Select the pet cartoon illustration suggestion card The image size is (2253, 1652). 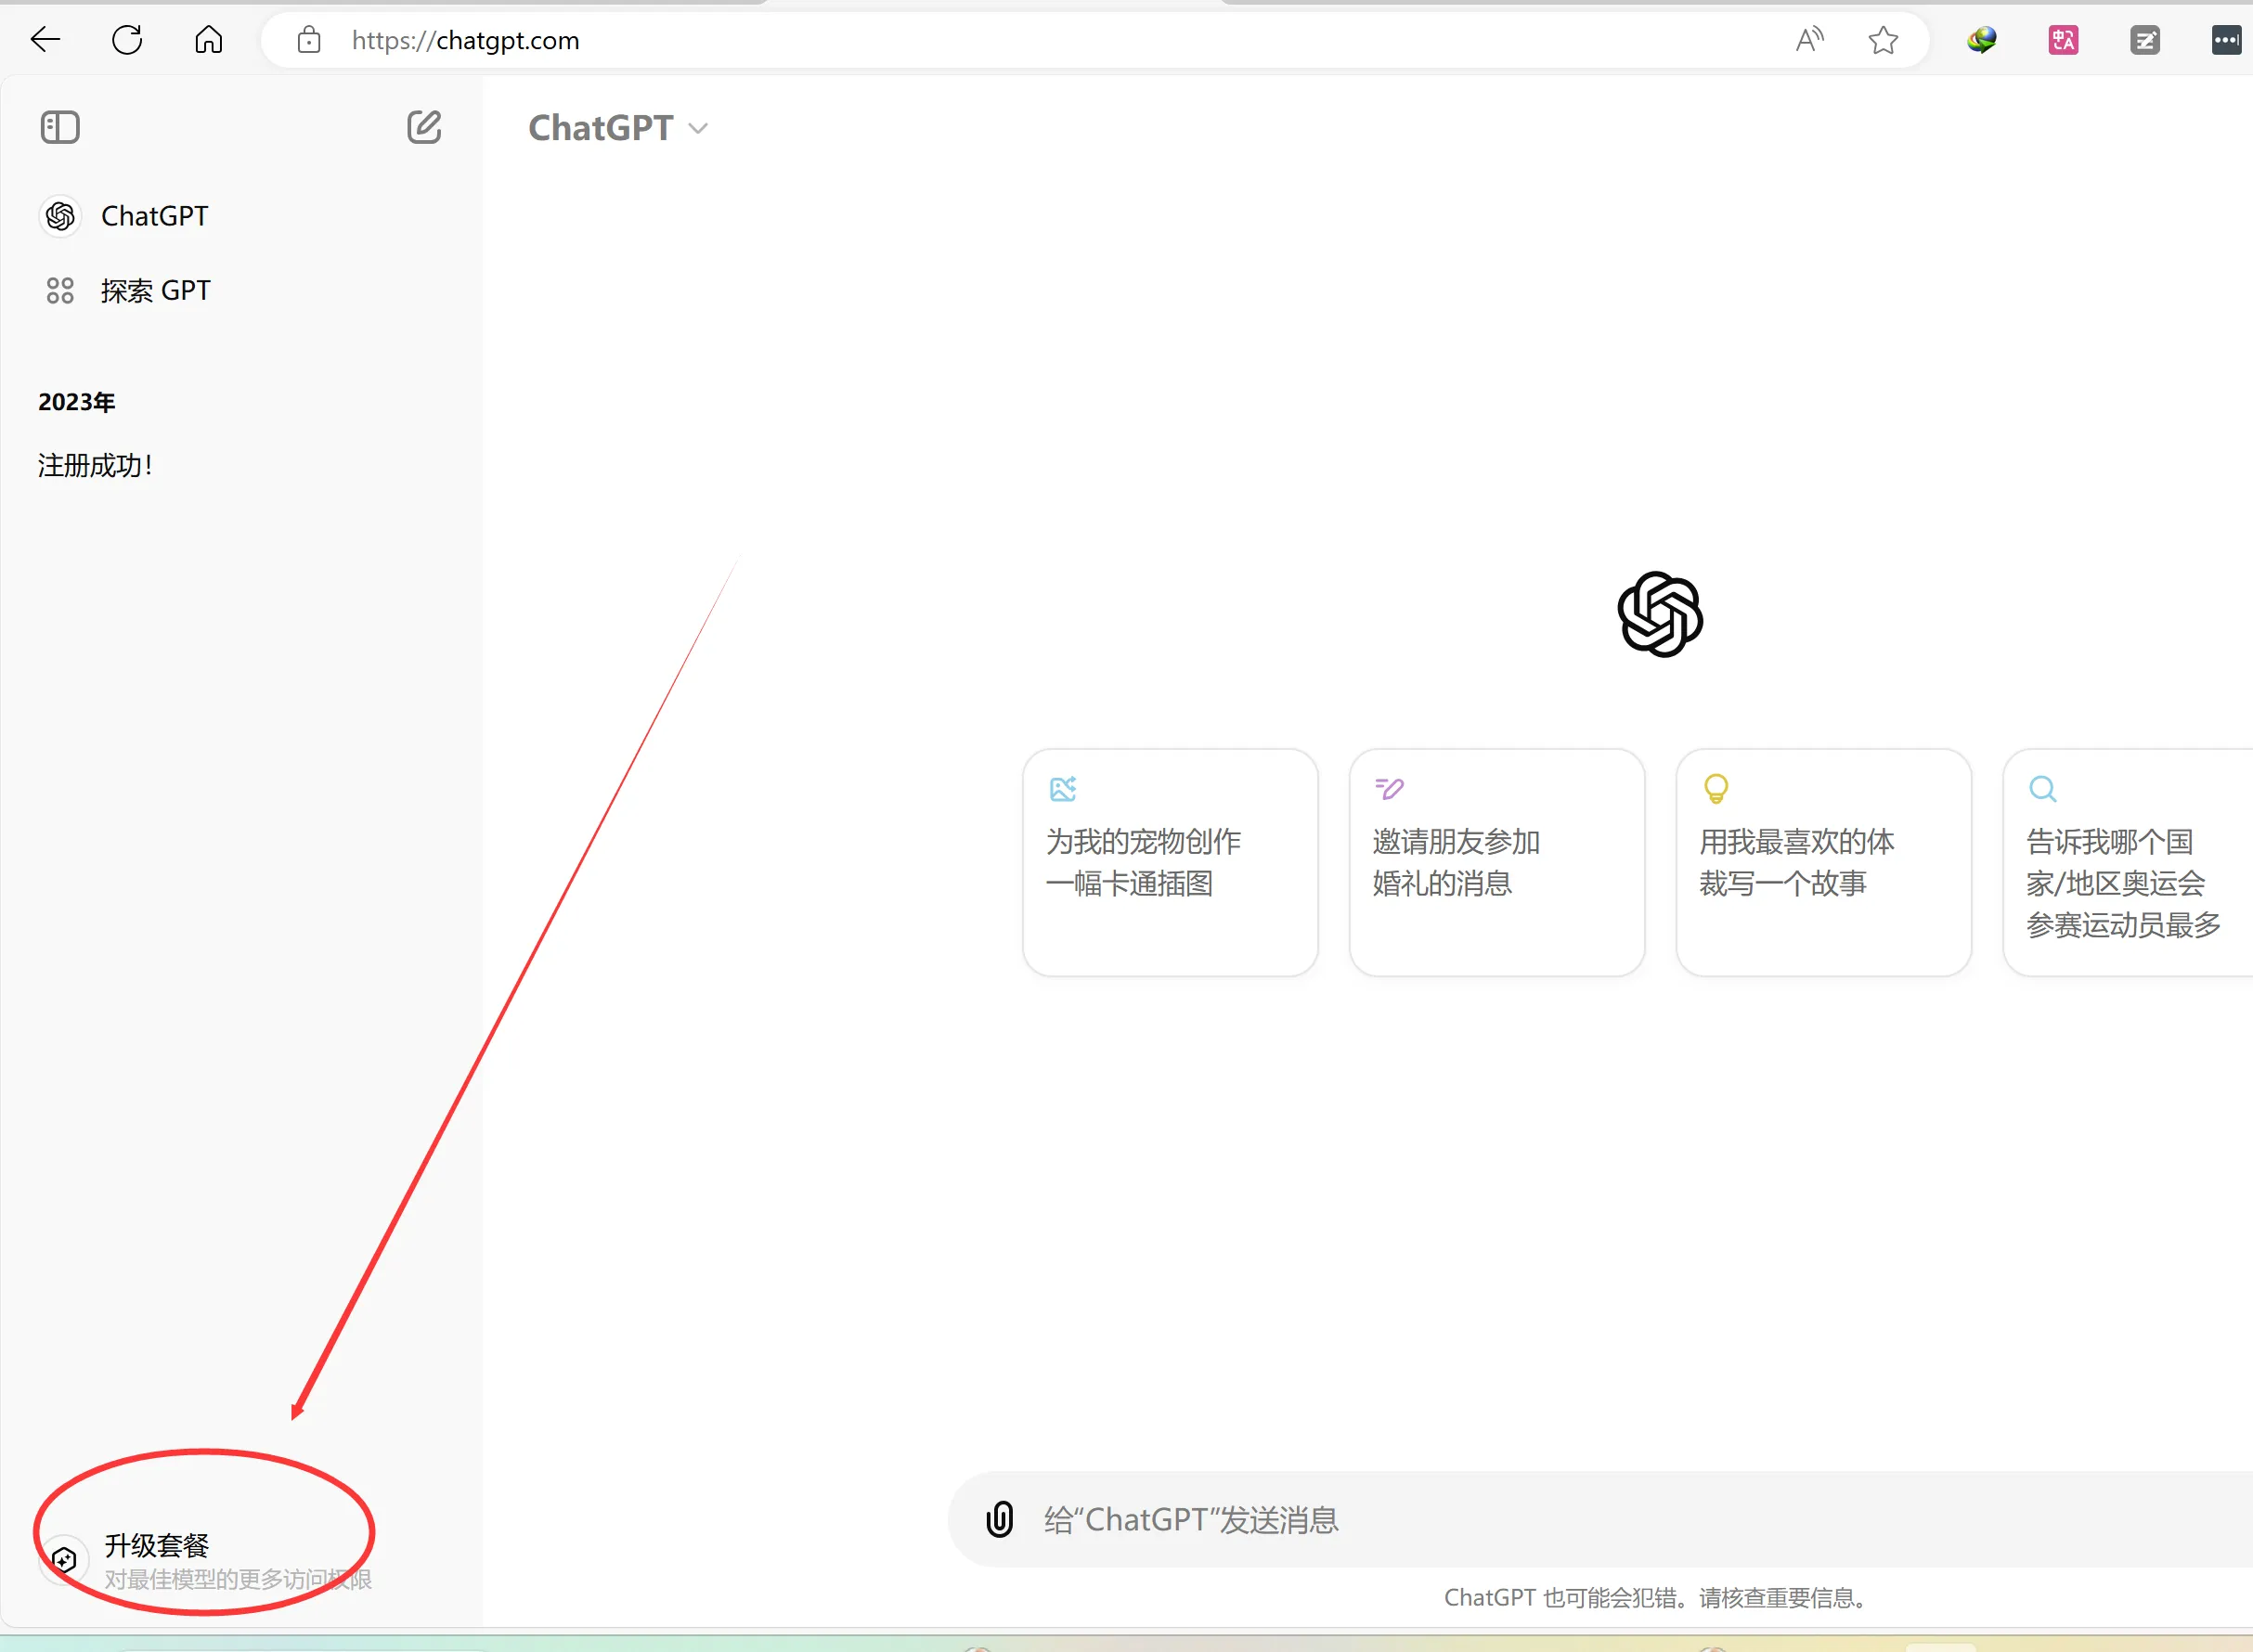pyautogui.click(x=1169, y=862)
